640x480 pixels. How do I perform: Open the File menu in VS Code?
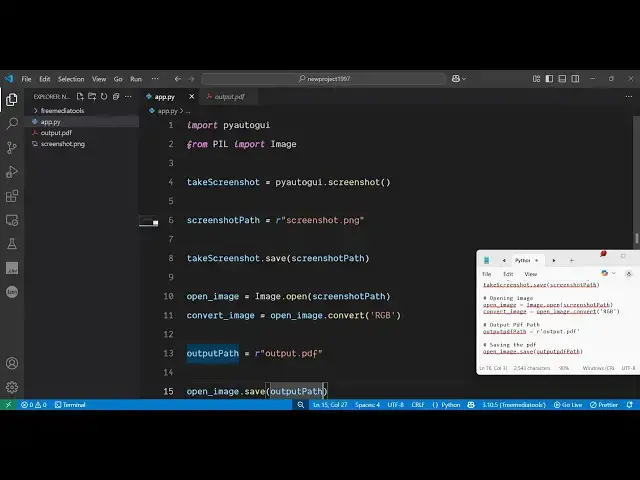point(27,79)
